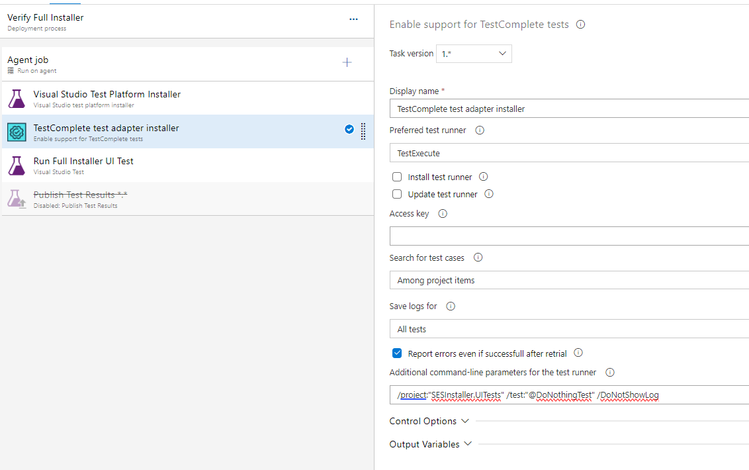Click the Access key input field
Viewport: 749px width, 470px height.
point(569,236)
